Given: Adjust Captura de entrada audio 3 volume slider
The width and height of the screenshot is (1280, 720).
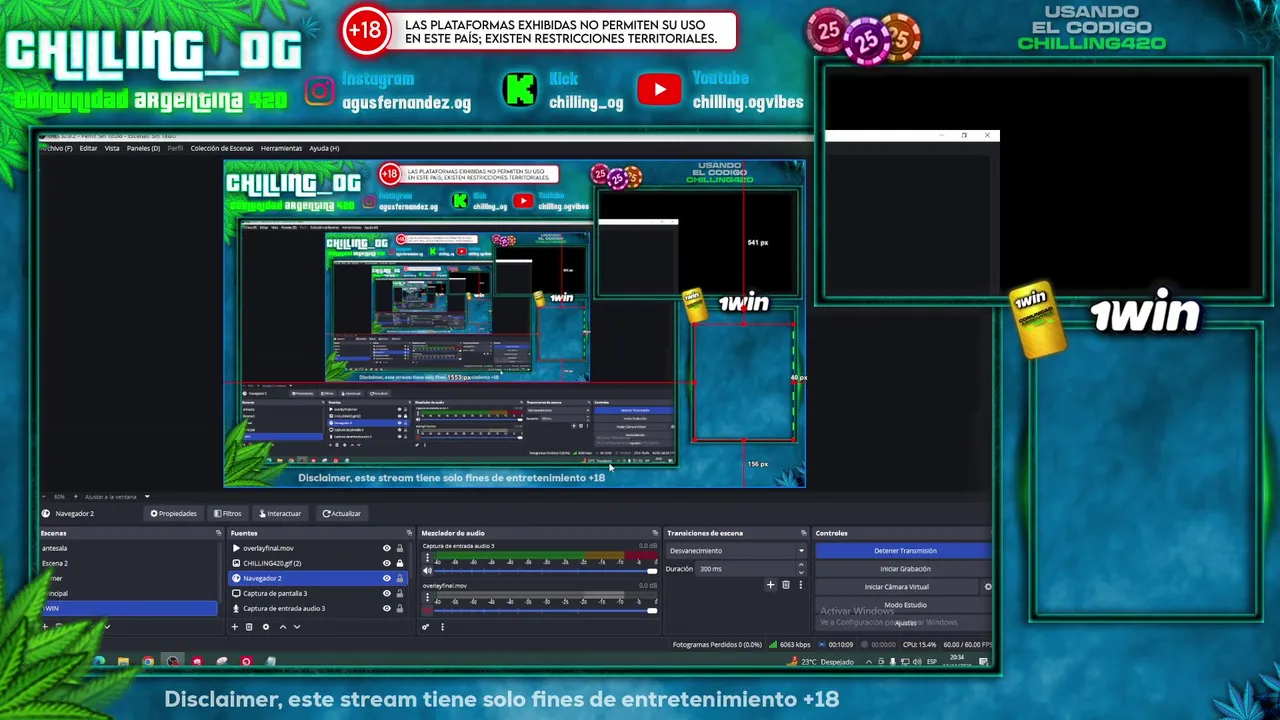Looking at the screenshot, I should tap(545, 571).
